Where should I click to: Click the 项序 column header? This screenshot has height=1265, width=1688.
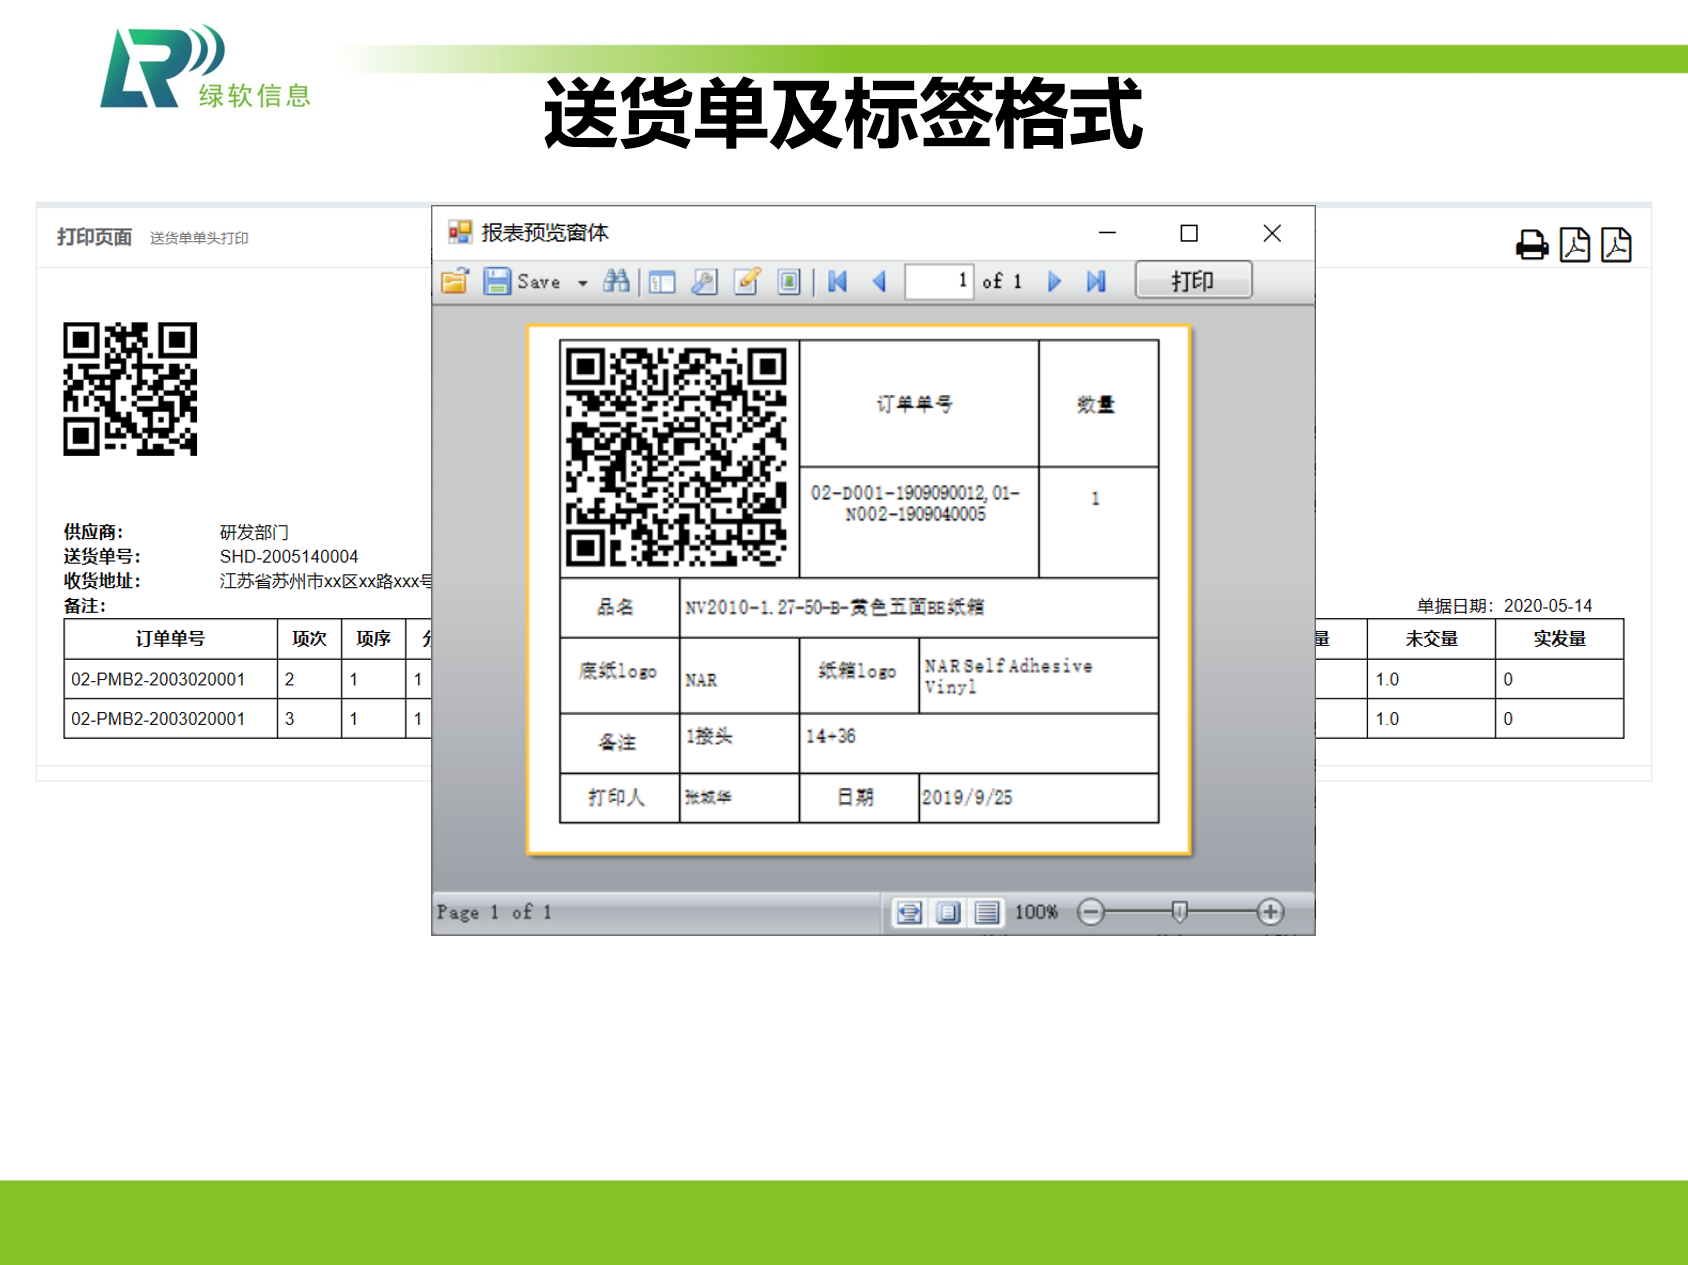coord(373,639)
